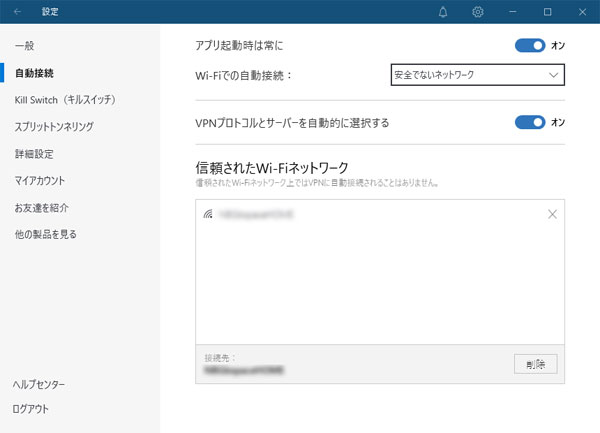Minimize the settings window
This screenshot has height=433, width=600.
(x=513, y=12)
